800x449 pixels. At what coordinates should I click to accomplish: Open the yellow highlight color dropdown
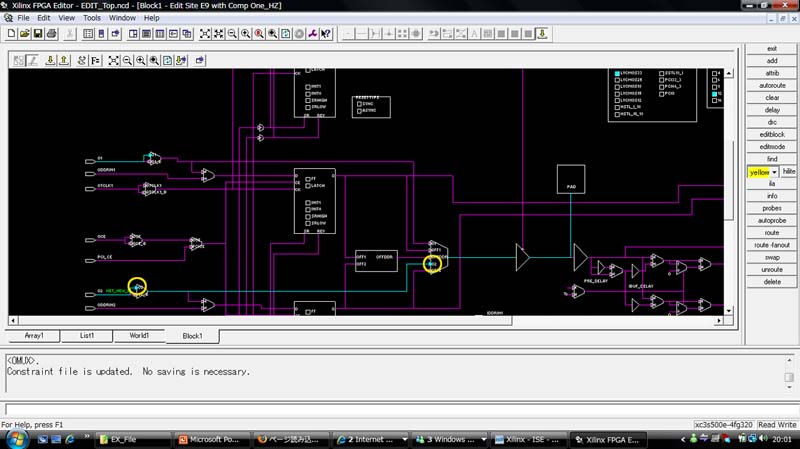pos(774,172)
